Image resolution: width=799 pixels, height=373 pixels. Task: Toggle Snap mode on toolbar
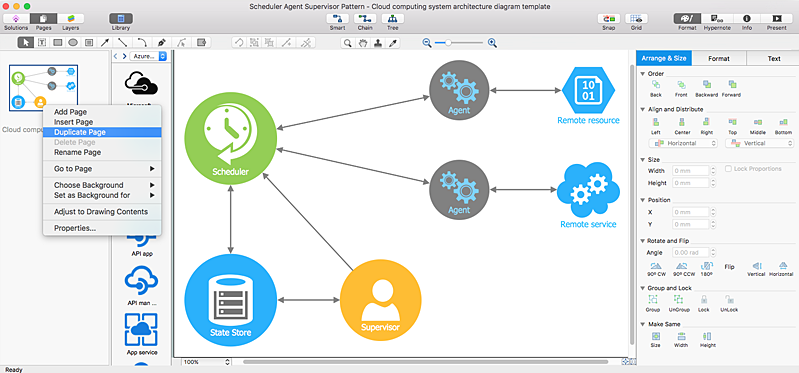(x=609, y=19)
